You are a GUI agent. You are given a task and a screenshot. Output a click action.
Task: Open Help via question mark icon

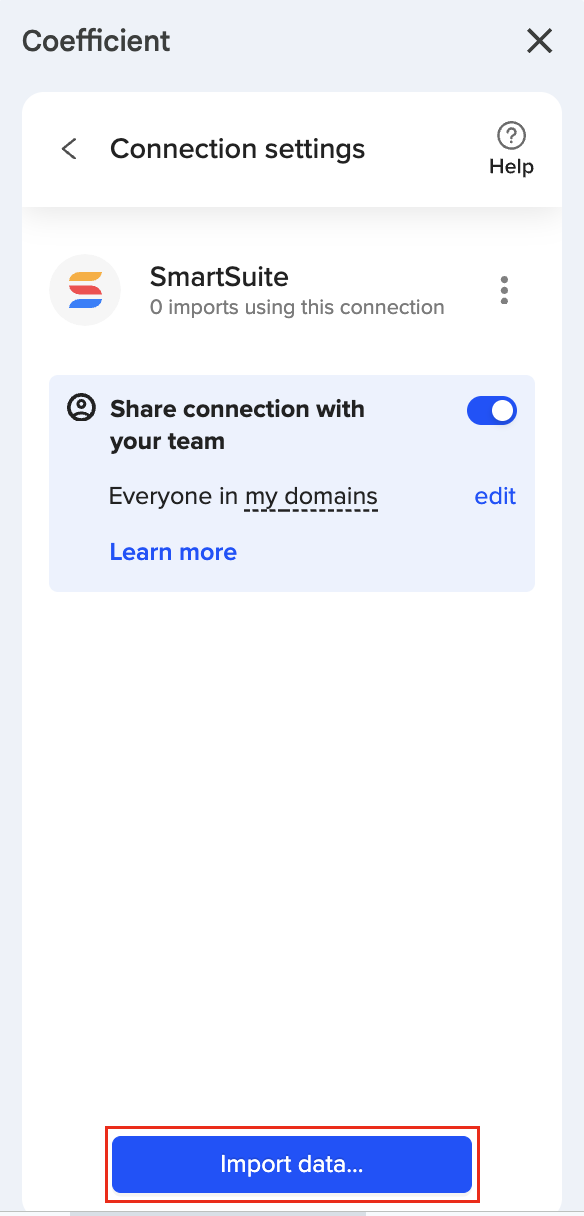[x=511, y=135]
